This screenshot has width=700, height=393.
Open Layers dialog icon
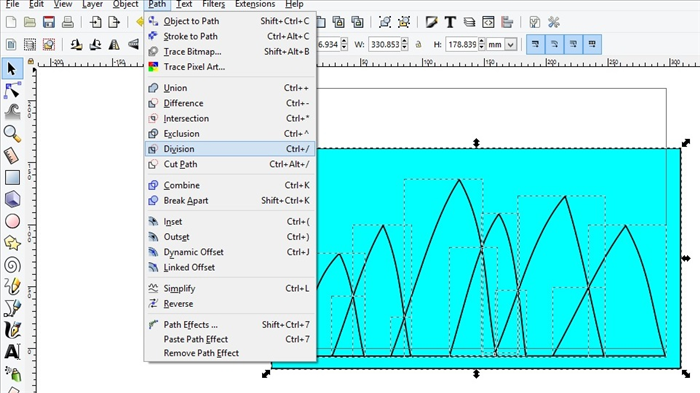tap(469, 22)
